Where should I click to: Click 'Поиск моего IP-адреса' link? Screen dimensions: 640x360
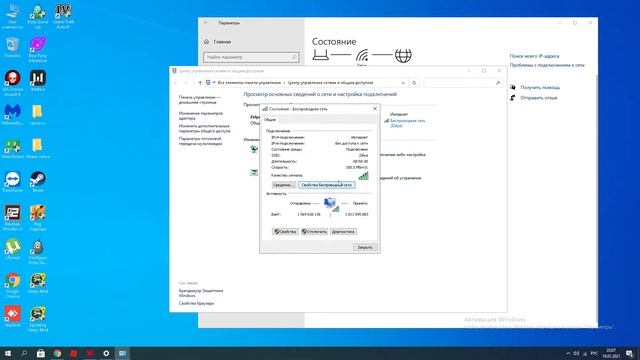534,56
